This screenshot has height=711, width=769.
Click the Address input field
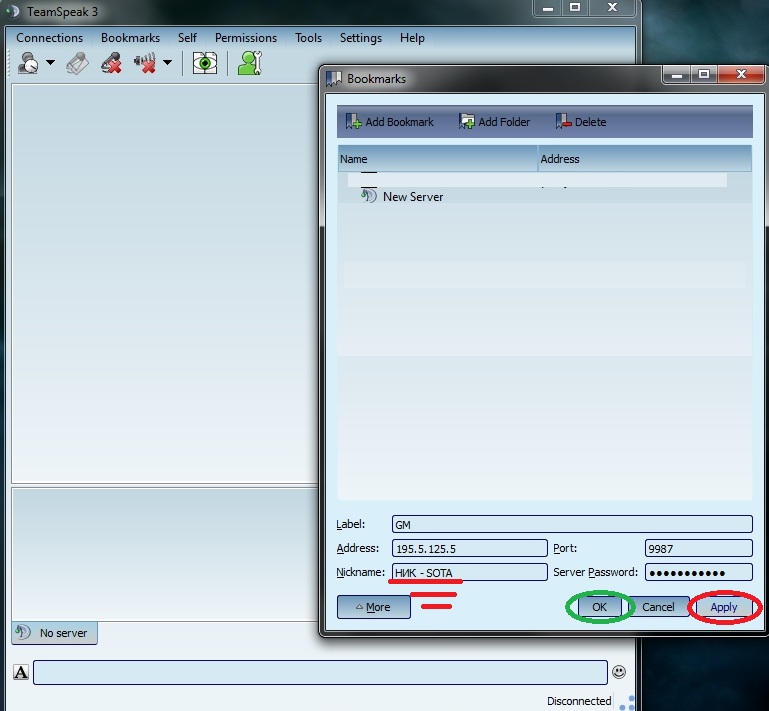469,548
